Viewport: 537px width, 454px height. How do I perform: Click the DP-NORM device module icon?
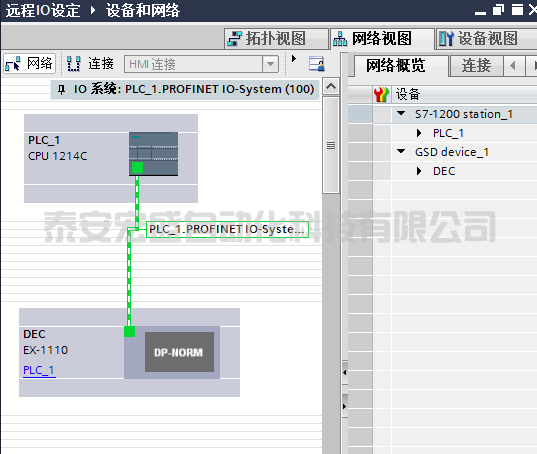point(179,352)
